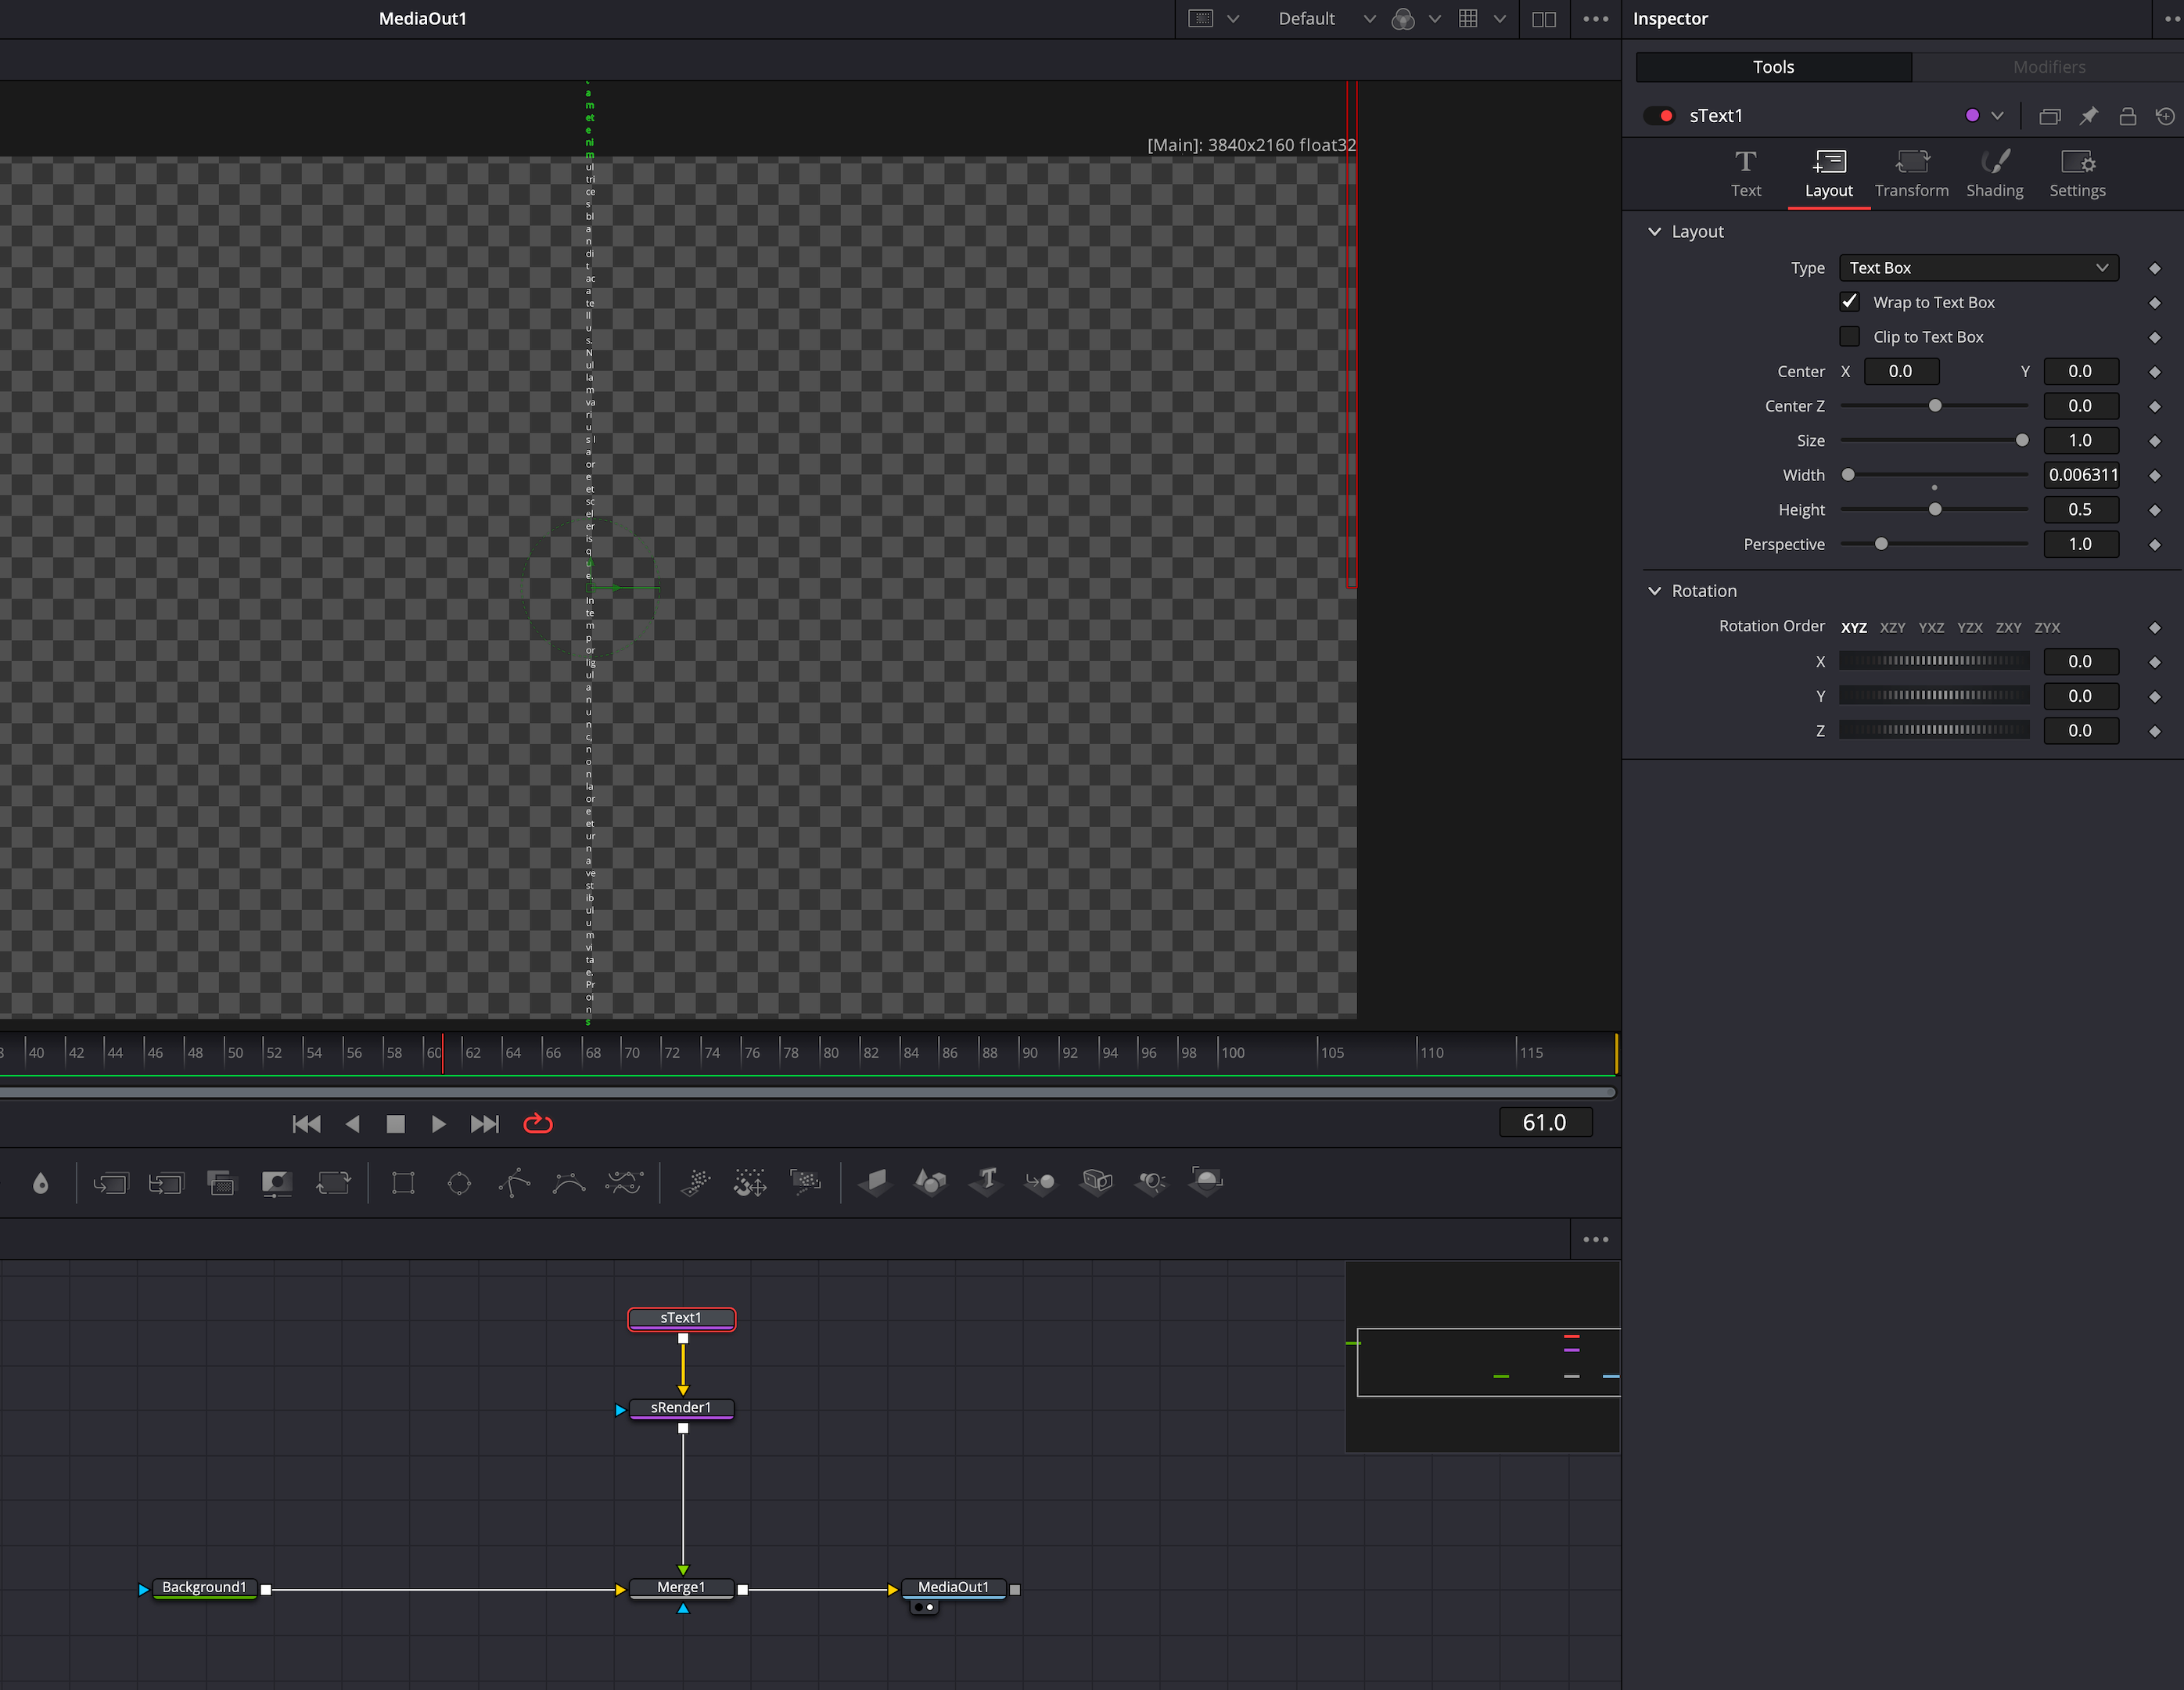Viewport: 2184px width, 1690px height.
Task: Choose XZY rotation order
Action: pos(1892,628)
